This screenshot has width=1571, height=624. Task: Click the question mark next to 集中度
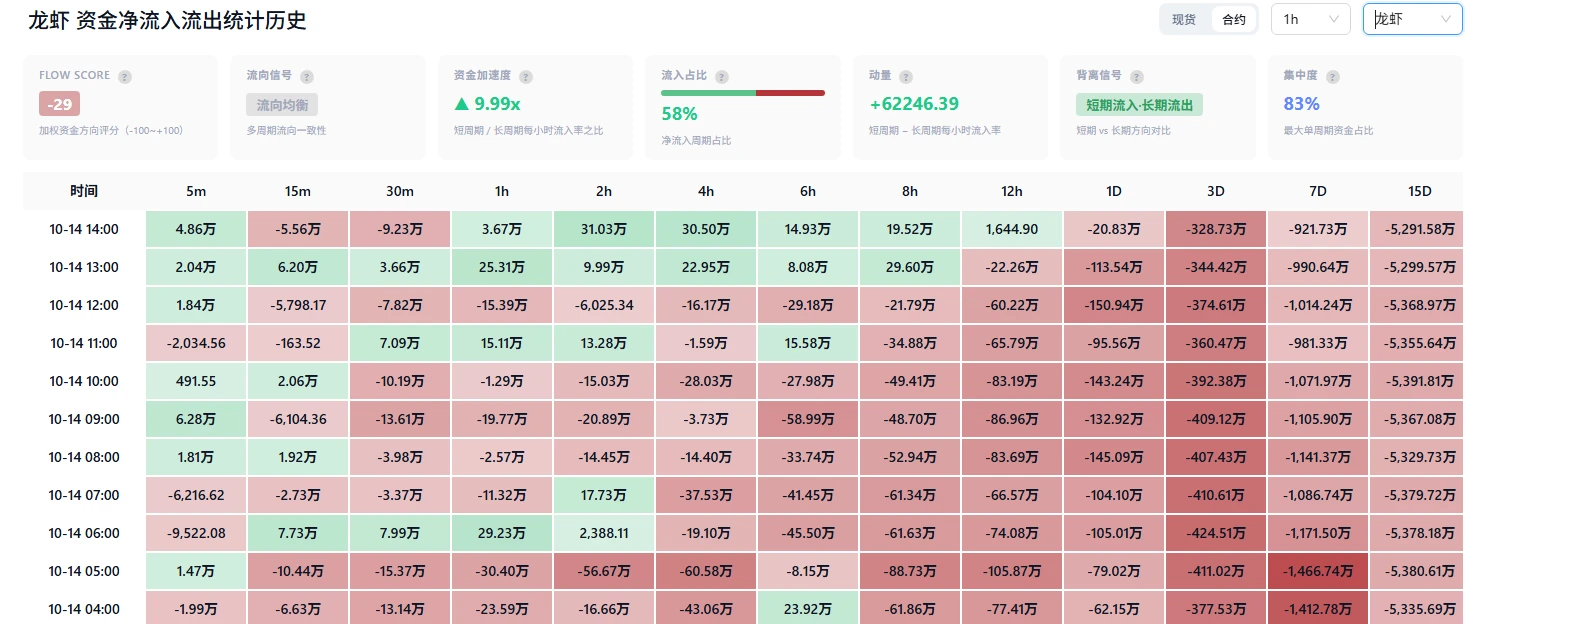(x=1333, y=77)
